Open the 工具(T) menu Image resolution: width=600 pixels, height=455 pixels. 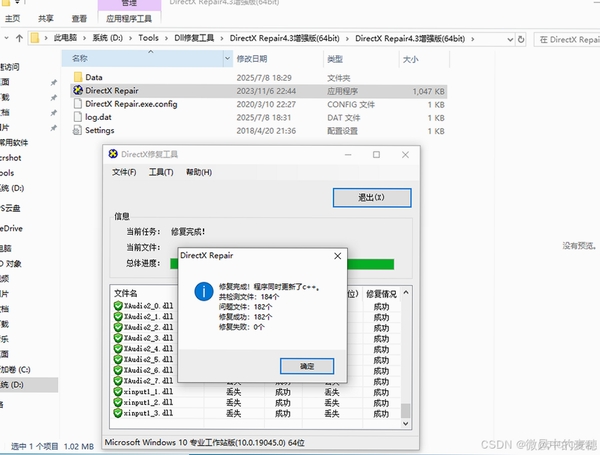click(x=161, y=172)
